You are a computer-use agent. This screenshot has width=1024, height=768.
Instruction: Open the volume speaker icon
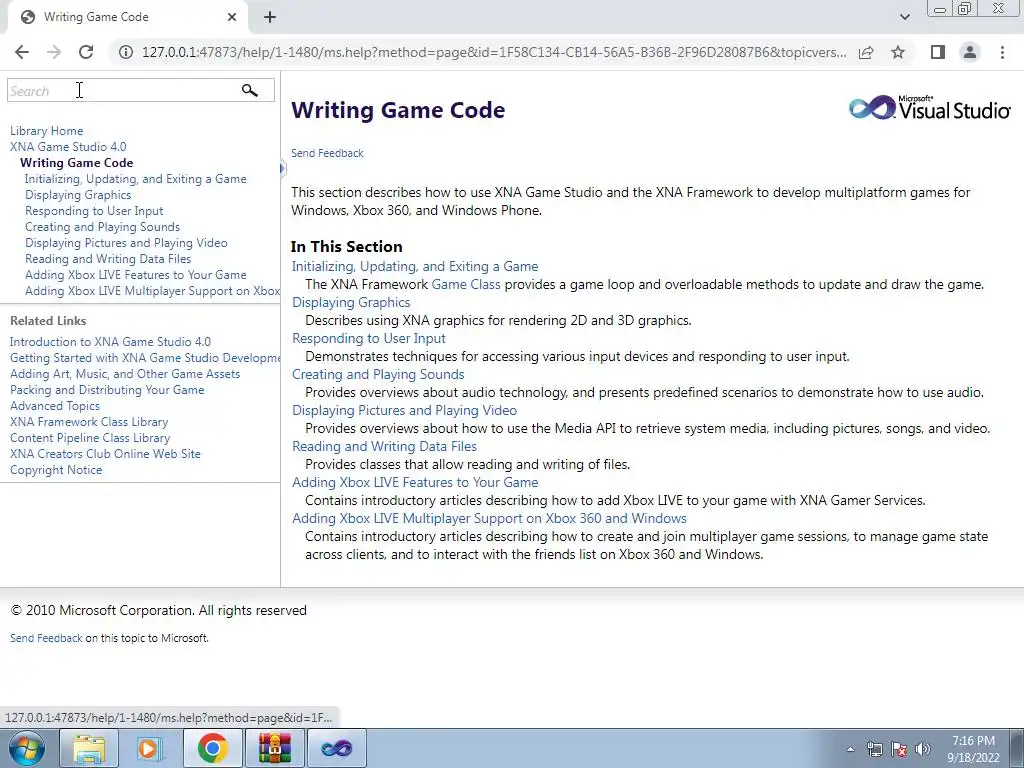click(x=923, y=749)
